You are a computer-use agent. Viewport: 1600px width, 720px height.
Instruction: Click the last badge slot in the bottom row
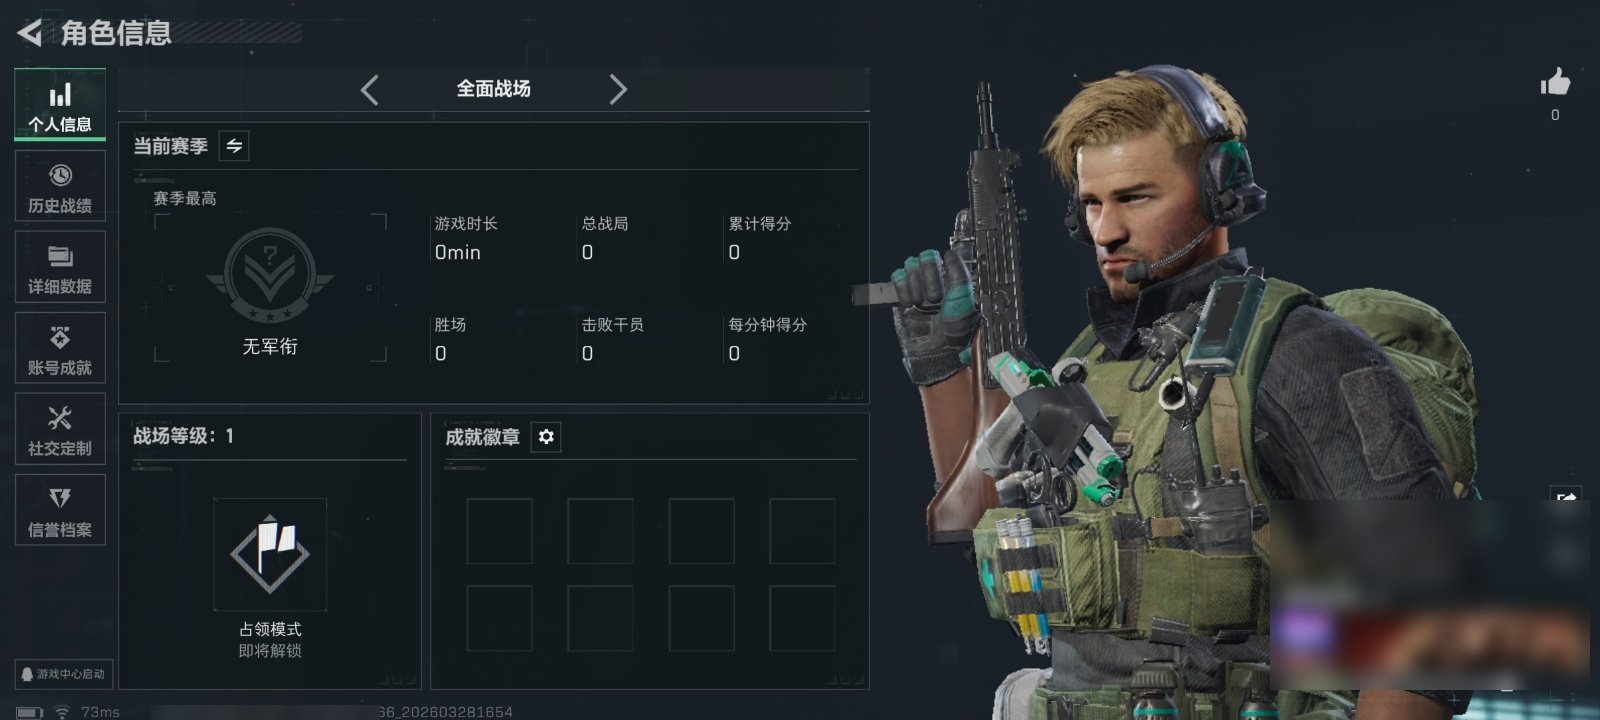coord(802,619)
